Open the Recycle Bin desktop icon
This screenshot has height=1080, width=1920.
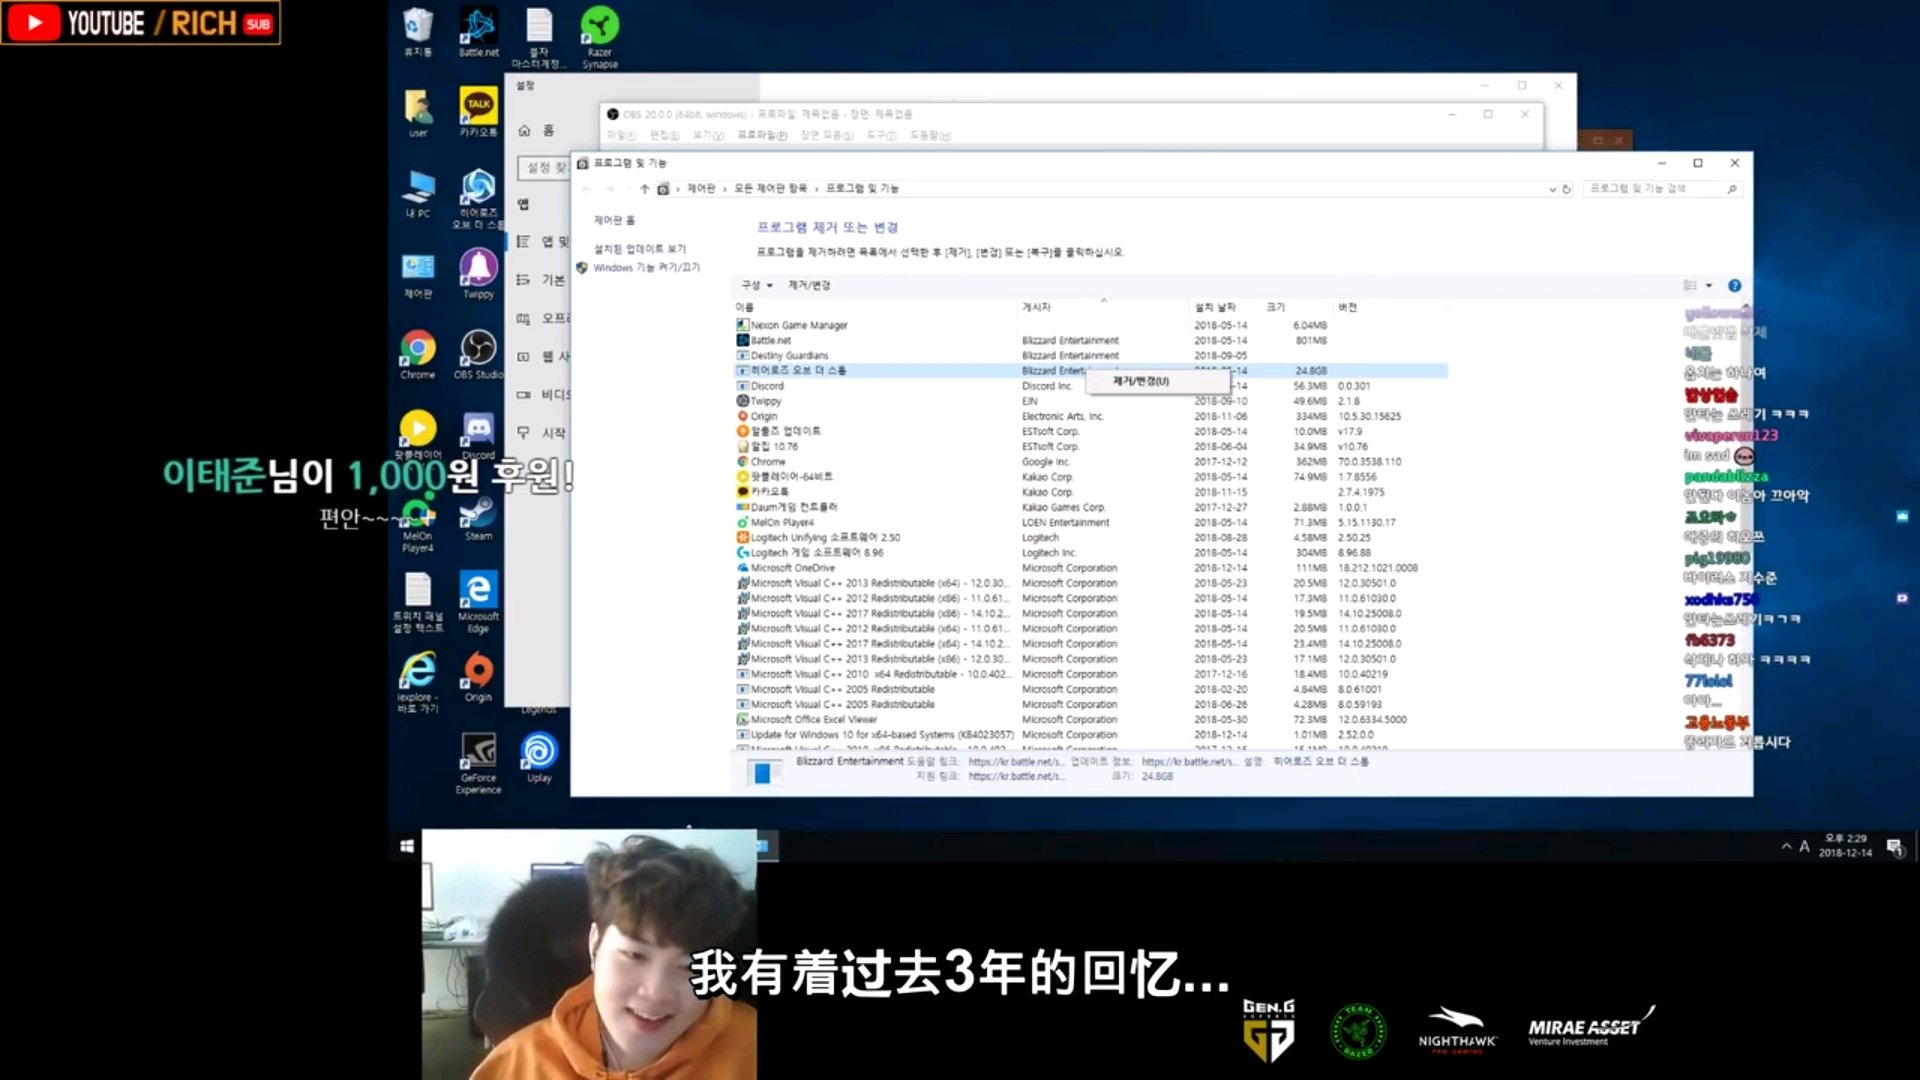pyautogui.click(x=418, y=31)
